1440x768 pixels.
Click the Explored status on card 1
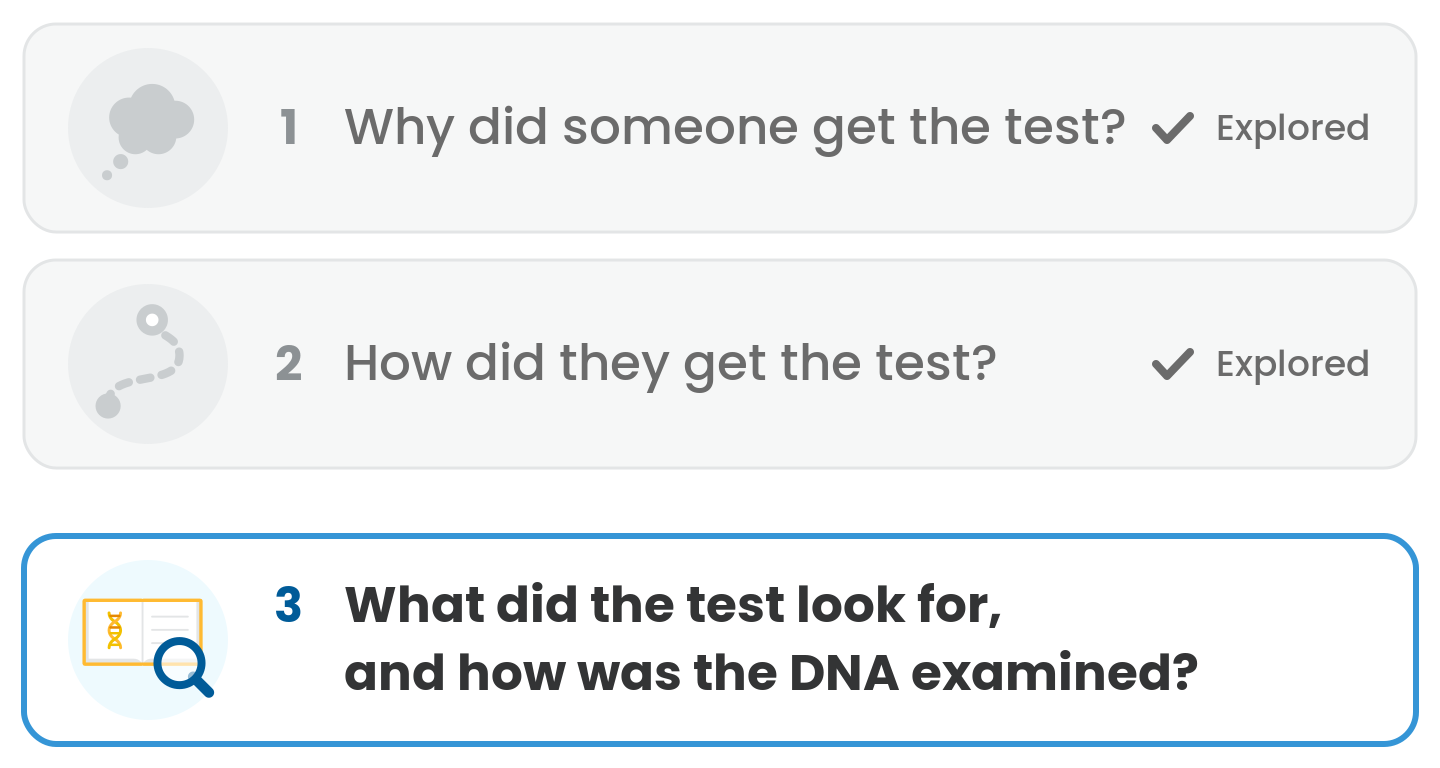click(x=1292, y=128)
